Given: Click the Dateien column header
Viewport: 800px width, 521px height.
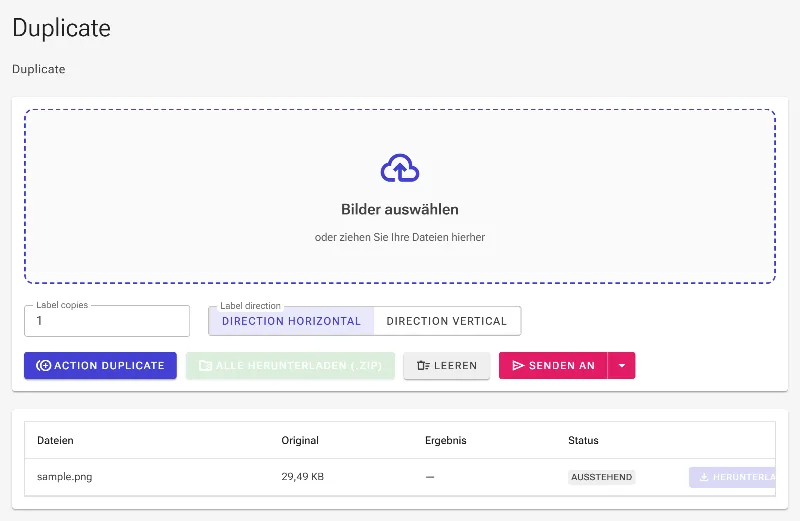Looking at the screenshot, I should click(x=55, y=440).
